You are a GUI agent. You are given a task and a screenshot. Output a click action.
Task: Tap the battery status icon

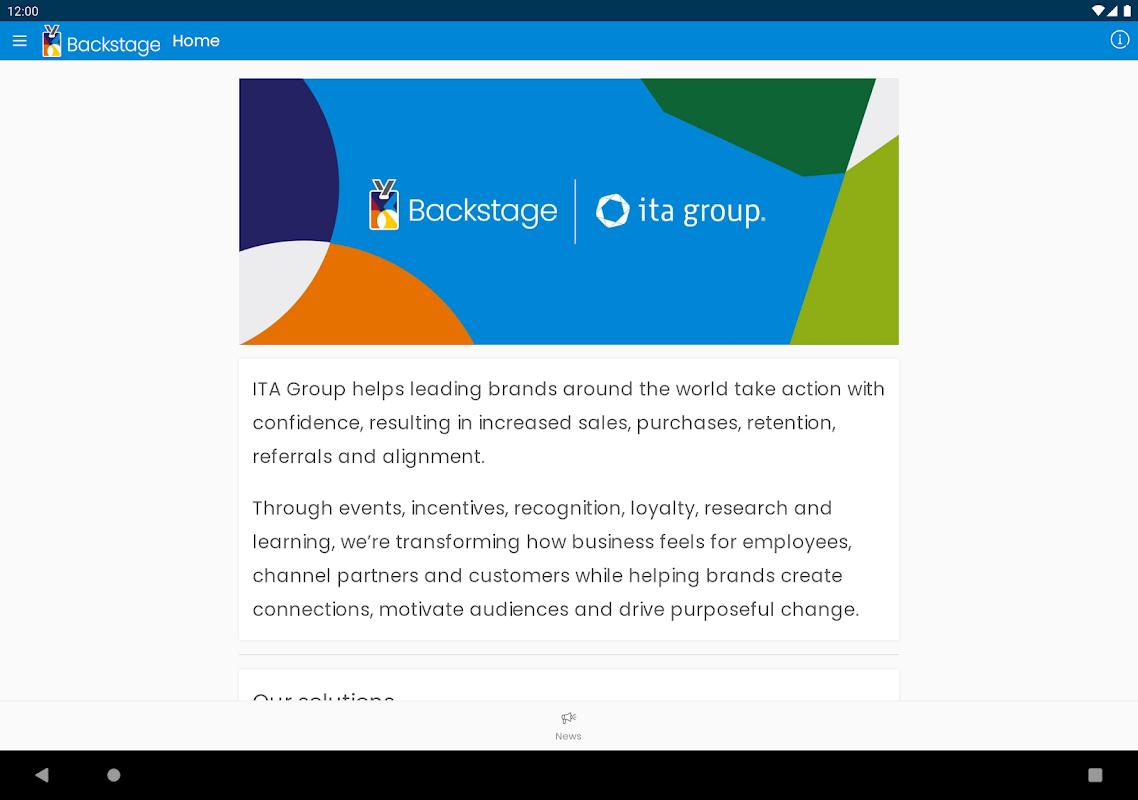tap(1127, 11)
